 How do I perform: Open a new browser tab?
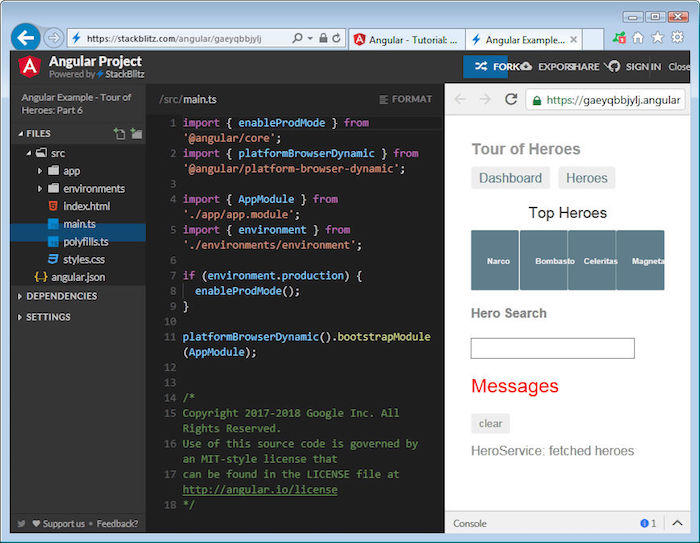[x=593, y=40]
